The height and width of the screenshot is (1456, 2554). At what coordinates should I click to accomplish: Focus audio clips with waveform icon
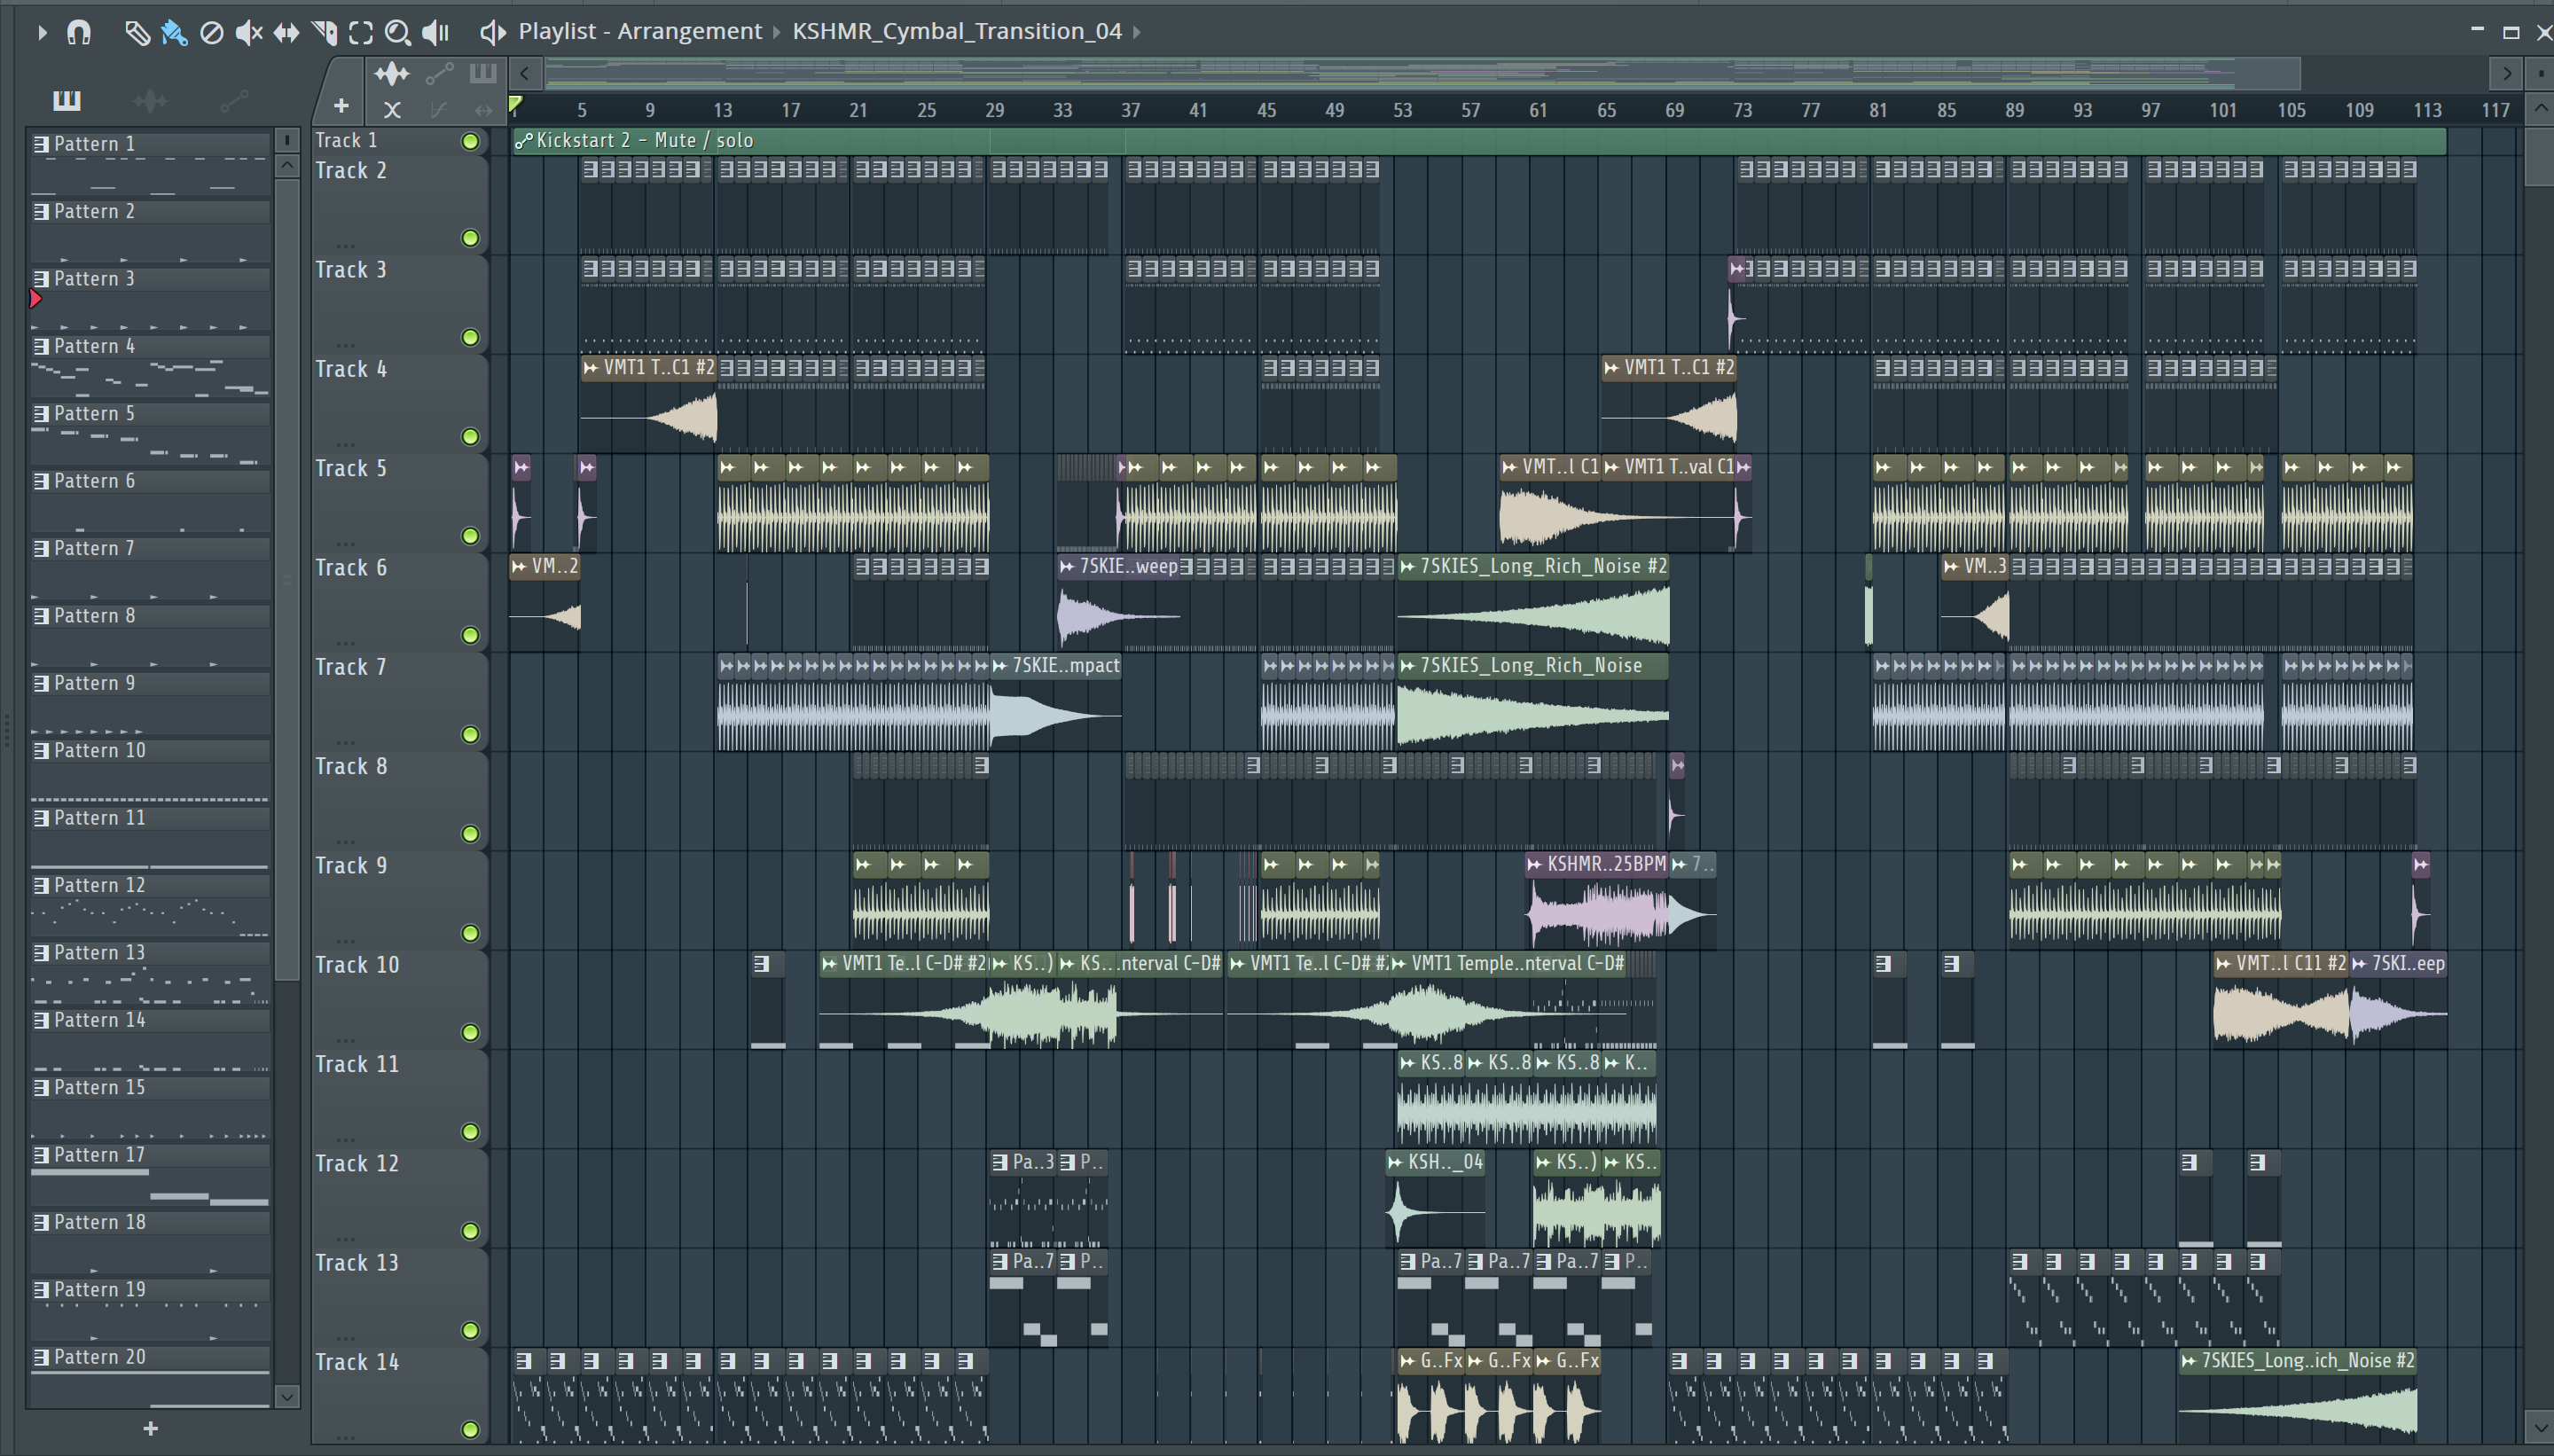[x=391, y=73]
